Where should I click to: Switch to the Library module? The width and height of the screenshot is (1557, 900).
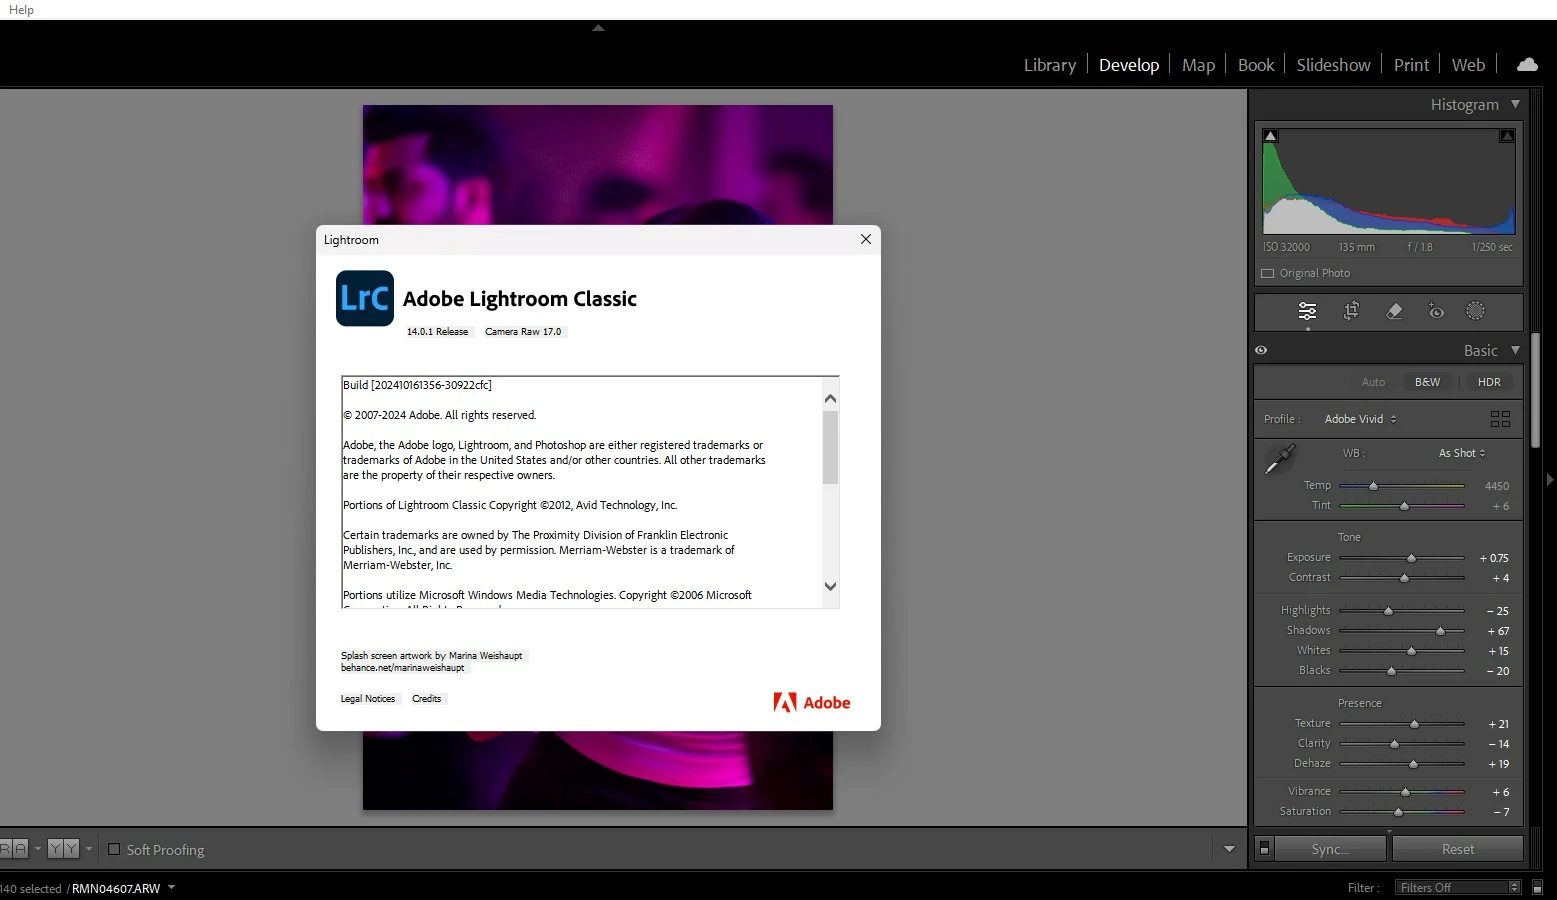tap(1049, 64)
